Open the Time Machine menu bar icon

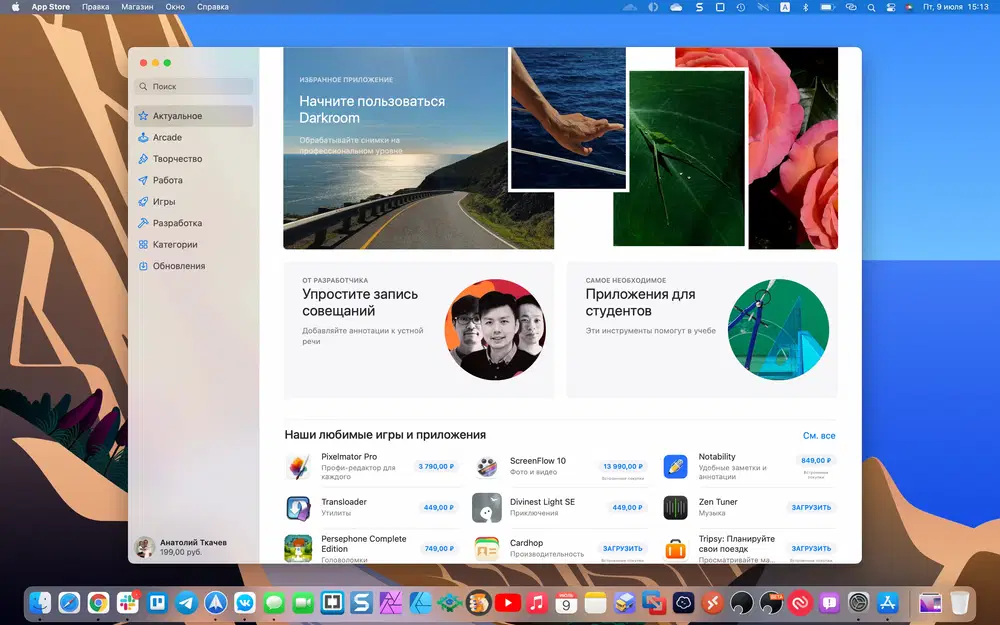tap(740, 7)
